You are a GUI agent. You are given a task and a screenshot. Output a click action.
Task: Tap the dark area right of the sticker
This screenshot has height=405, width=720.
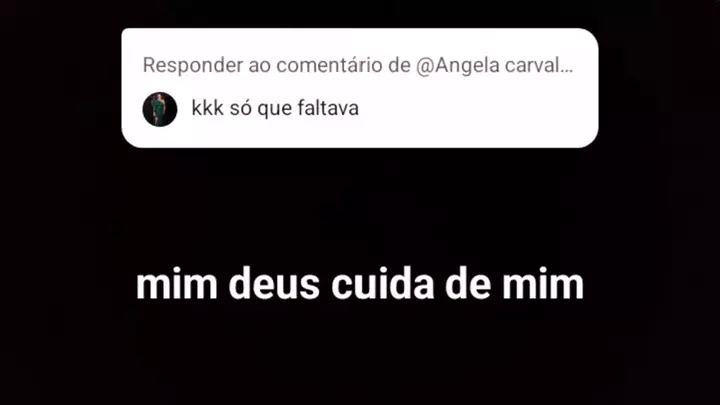tap(659, 88)
